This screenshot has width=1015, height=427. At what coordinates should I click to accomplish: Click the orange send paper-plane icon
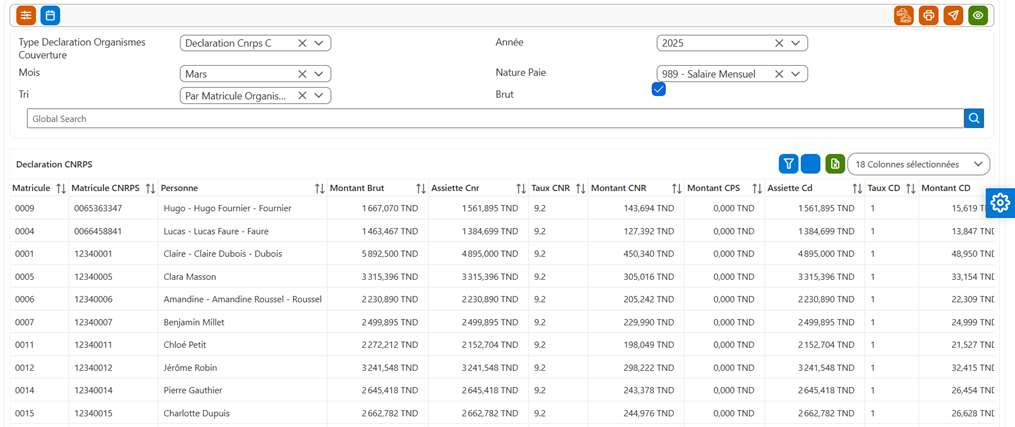(953, 15)
